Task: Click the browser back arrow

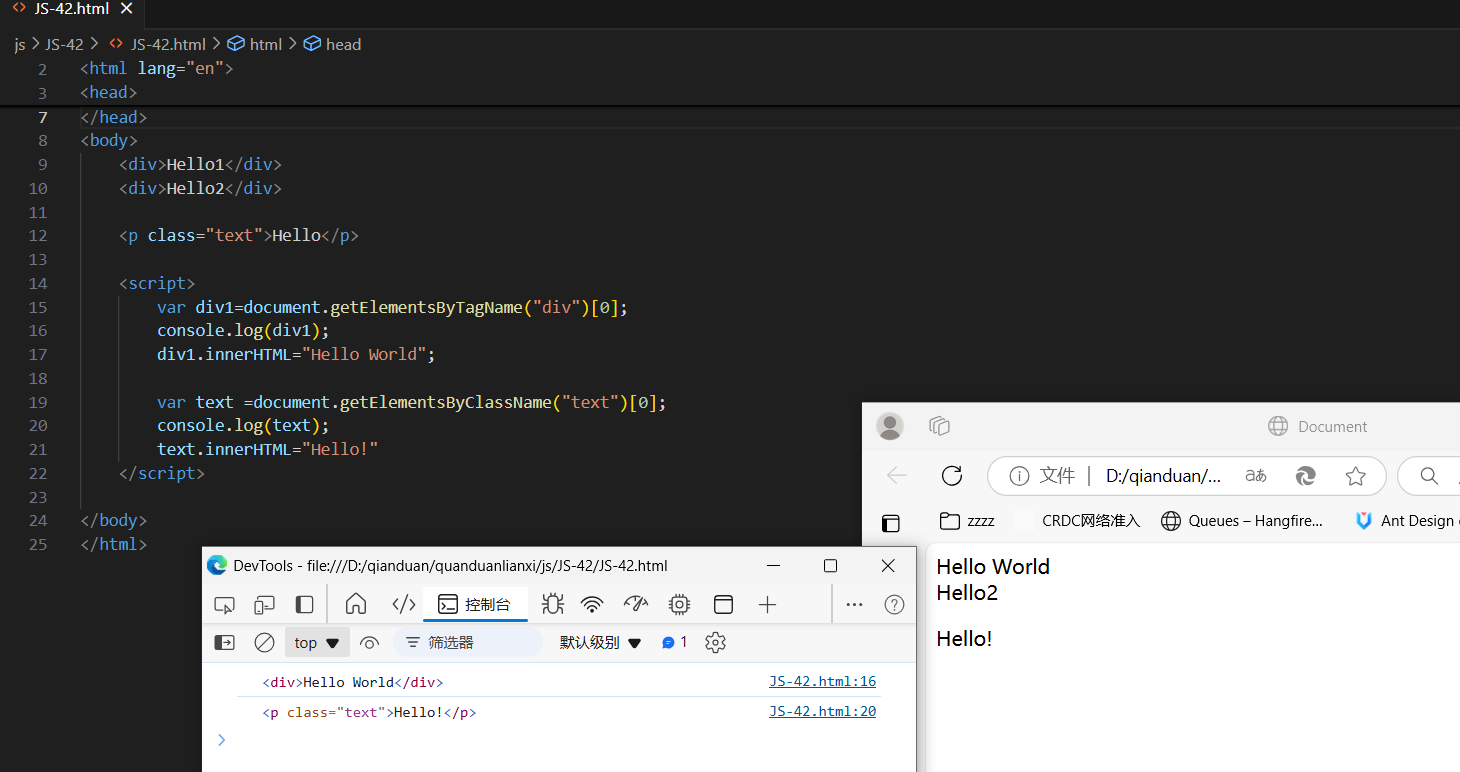Action: (x=897, y=476)
